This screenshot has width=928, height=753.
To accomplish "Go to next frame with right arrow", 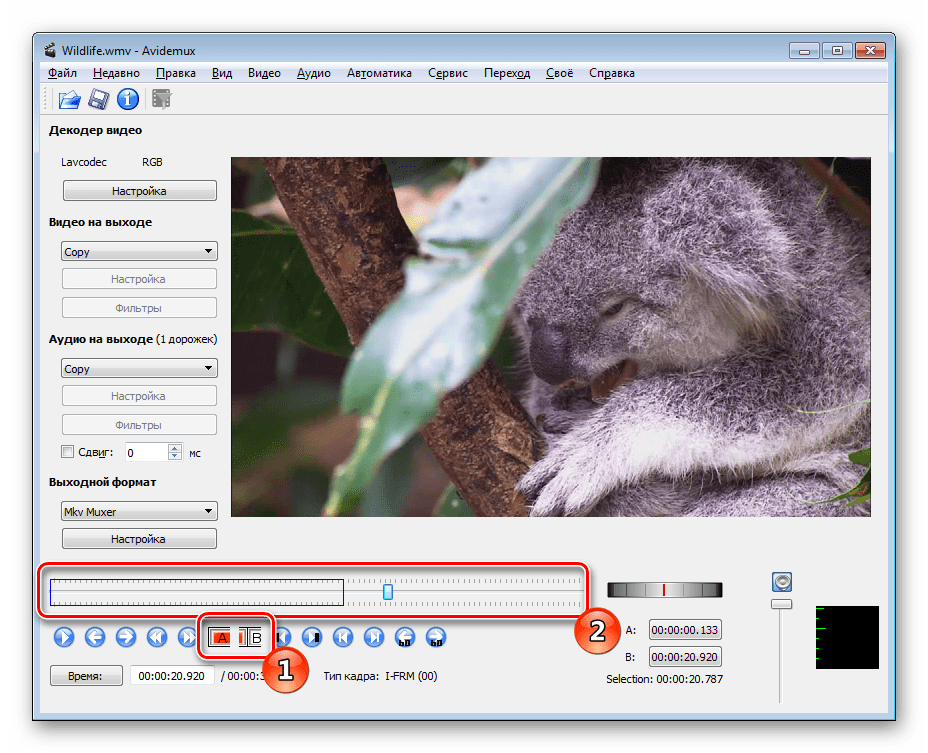I will click(125, 637).
